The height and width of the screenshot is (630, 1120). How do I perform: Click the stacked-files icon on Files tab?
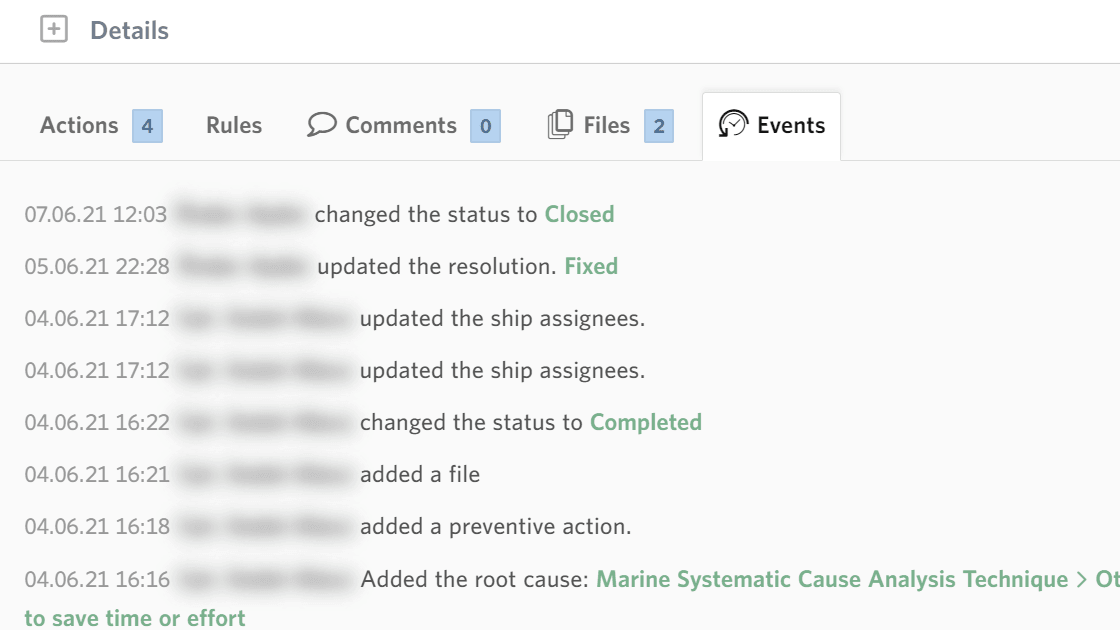click(x=563, y=124)
